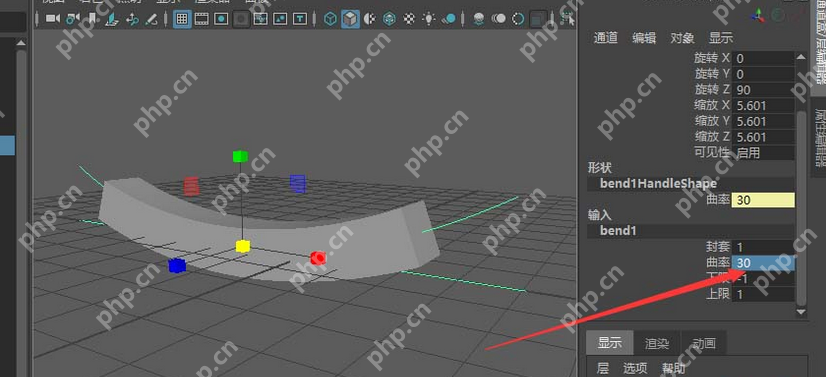Activate the Grease Pencil tool icon
Screen dimensions: 826x377
coord(152,19)
